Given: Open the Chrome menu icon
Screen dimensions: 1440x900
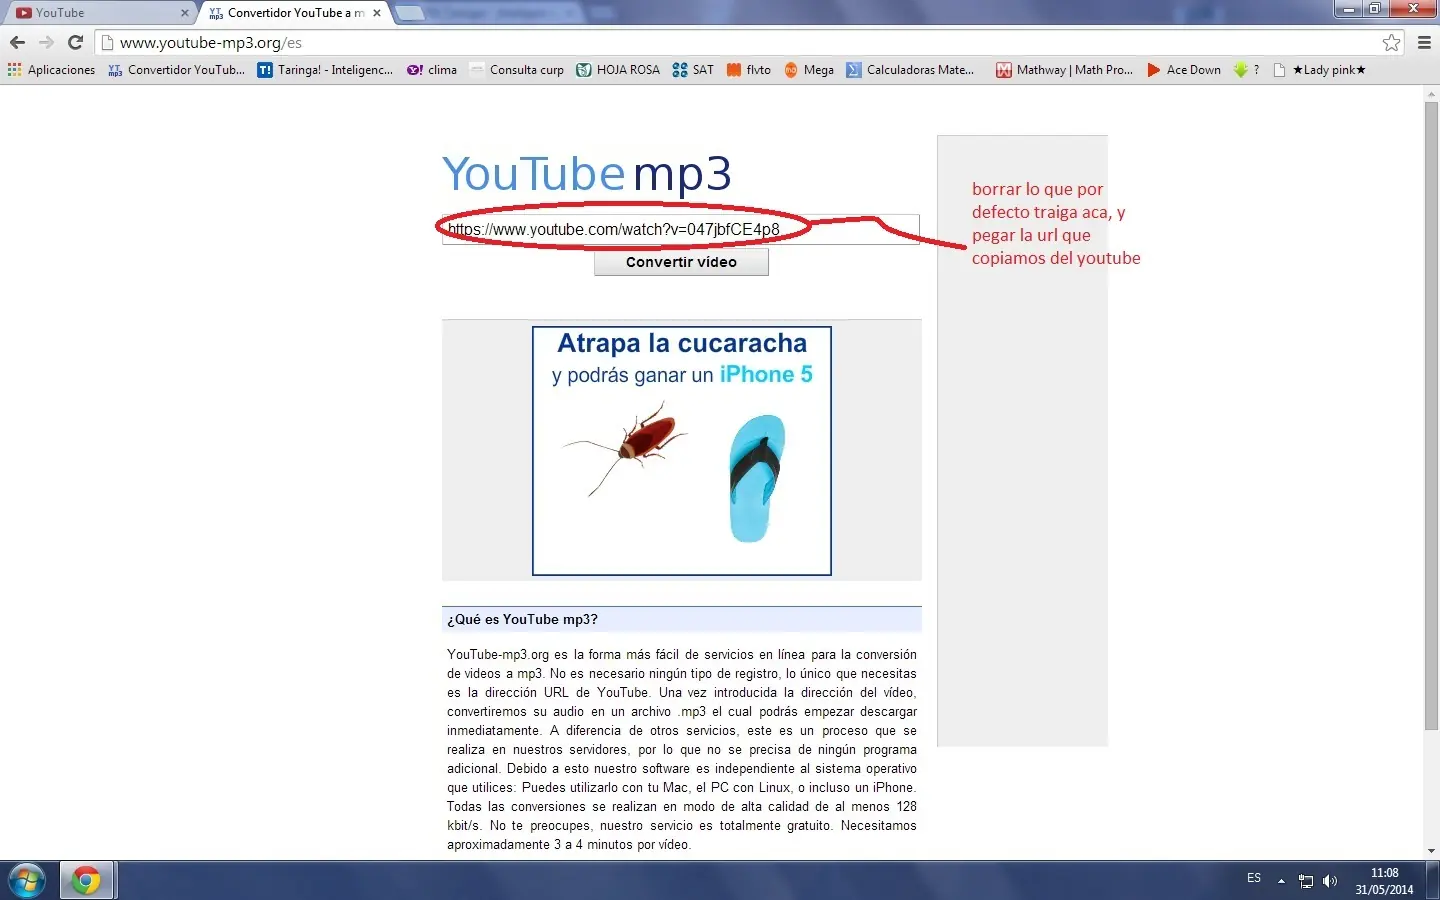Looking at the screenshot, I should [1424, 42].
